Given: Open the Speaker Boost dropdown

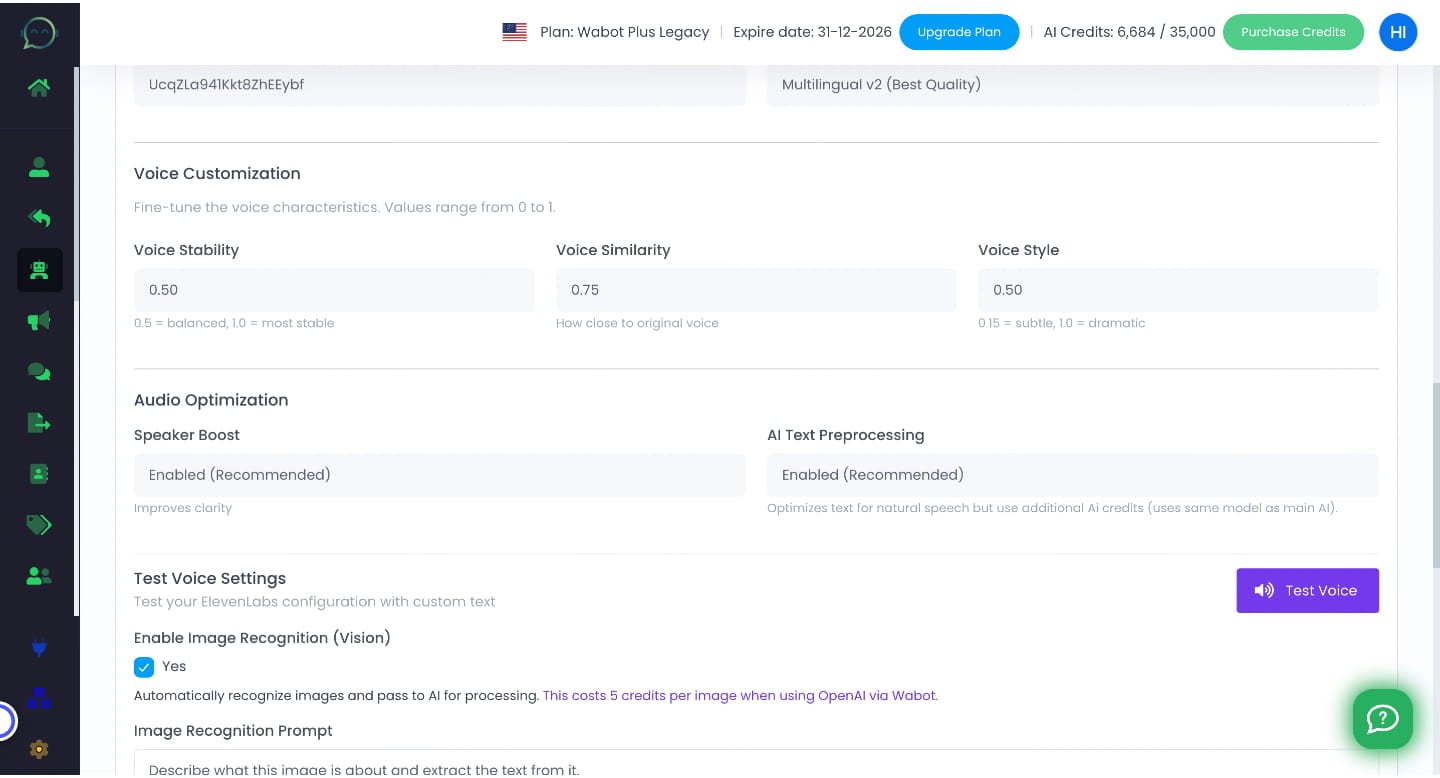Looking at the screenshot, I should (x=440, y=475).
